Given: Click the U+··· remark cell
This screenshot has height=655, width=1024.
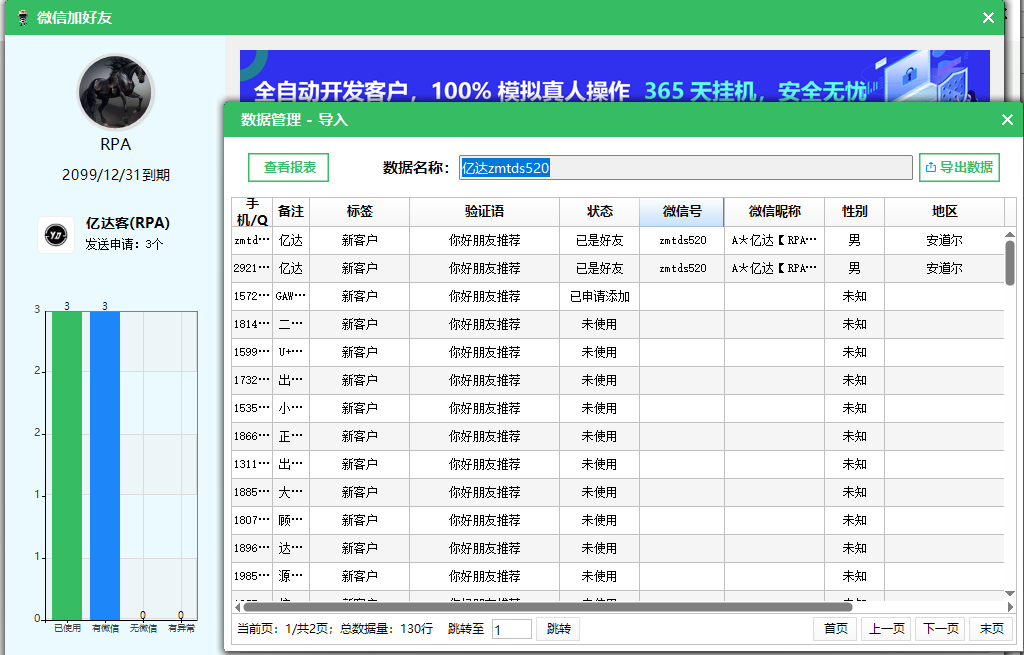Looking at the screenshot, I should pyautogui.click(x=291, y=353).
